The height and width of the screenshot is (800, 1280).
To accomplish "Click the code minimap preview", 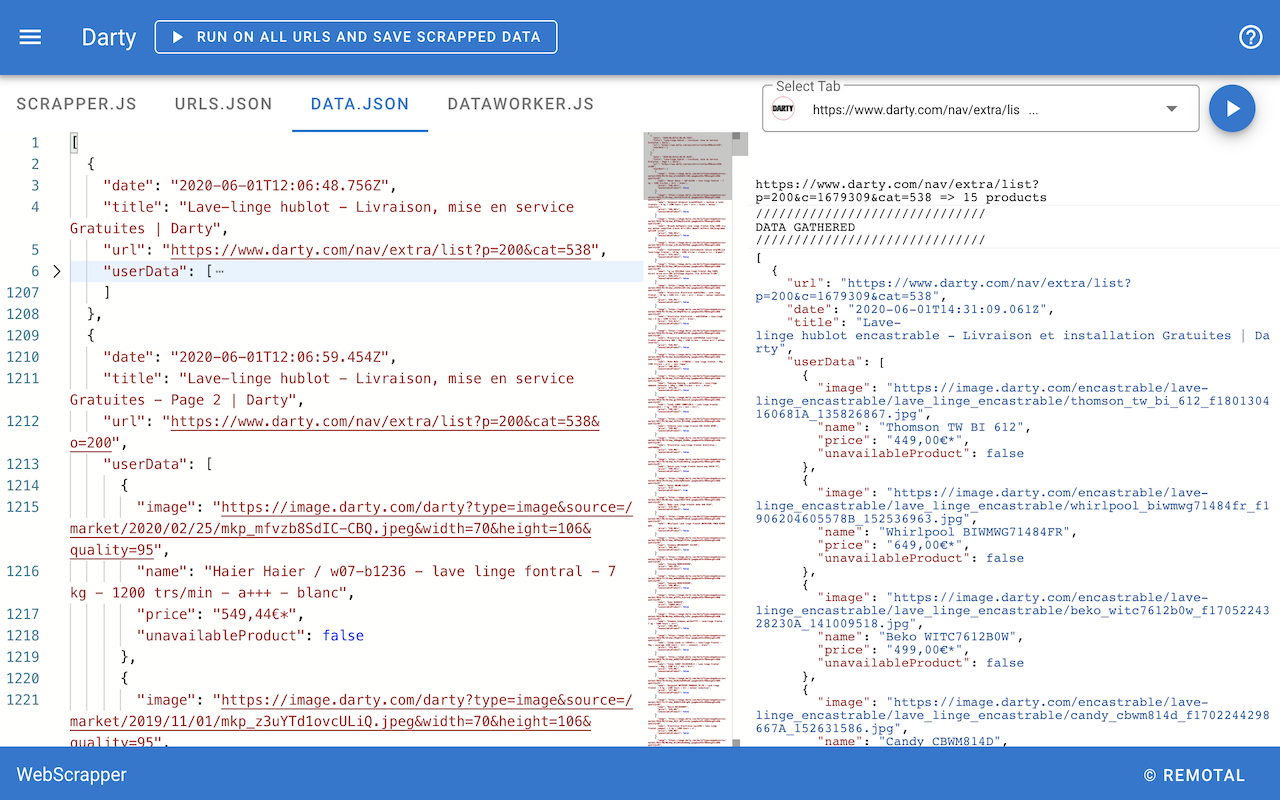I will tap(689, 438).
